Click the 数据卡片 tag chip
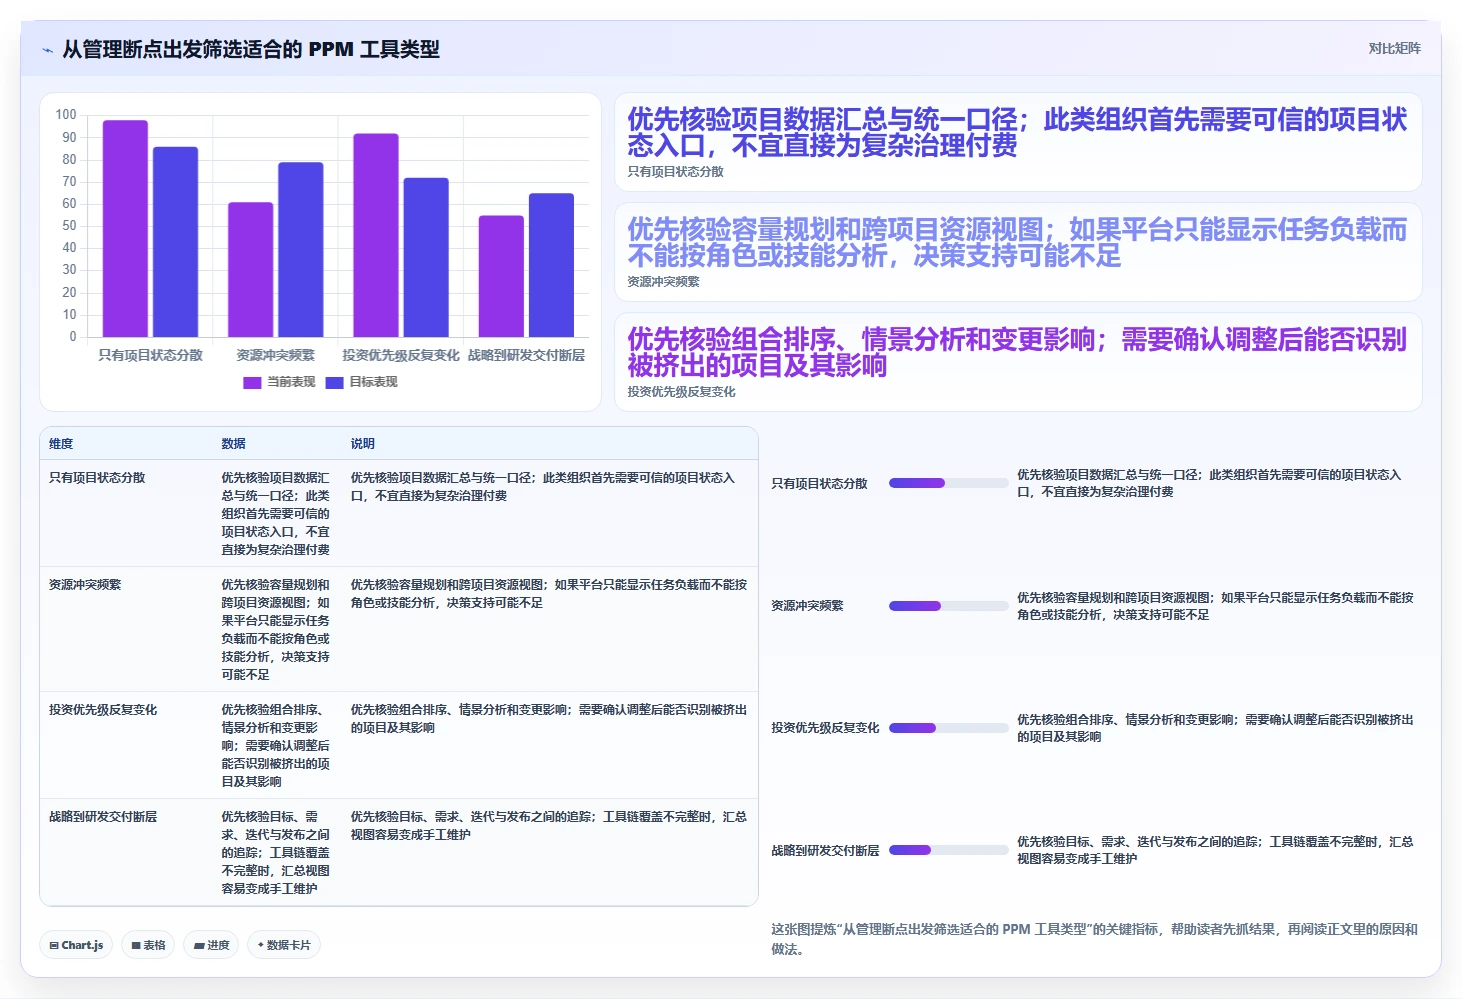Screen dimensions: 1462x999 (x=283, y=945)
